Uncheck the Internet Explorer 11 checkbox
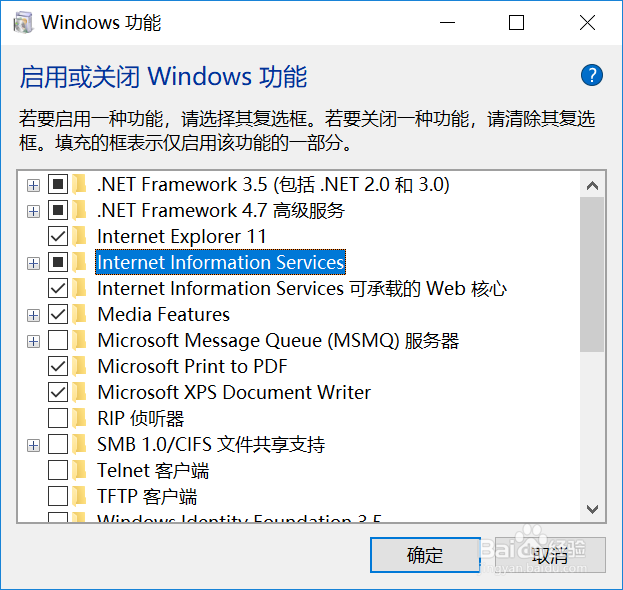 coord(58,236)
